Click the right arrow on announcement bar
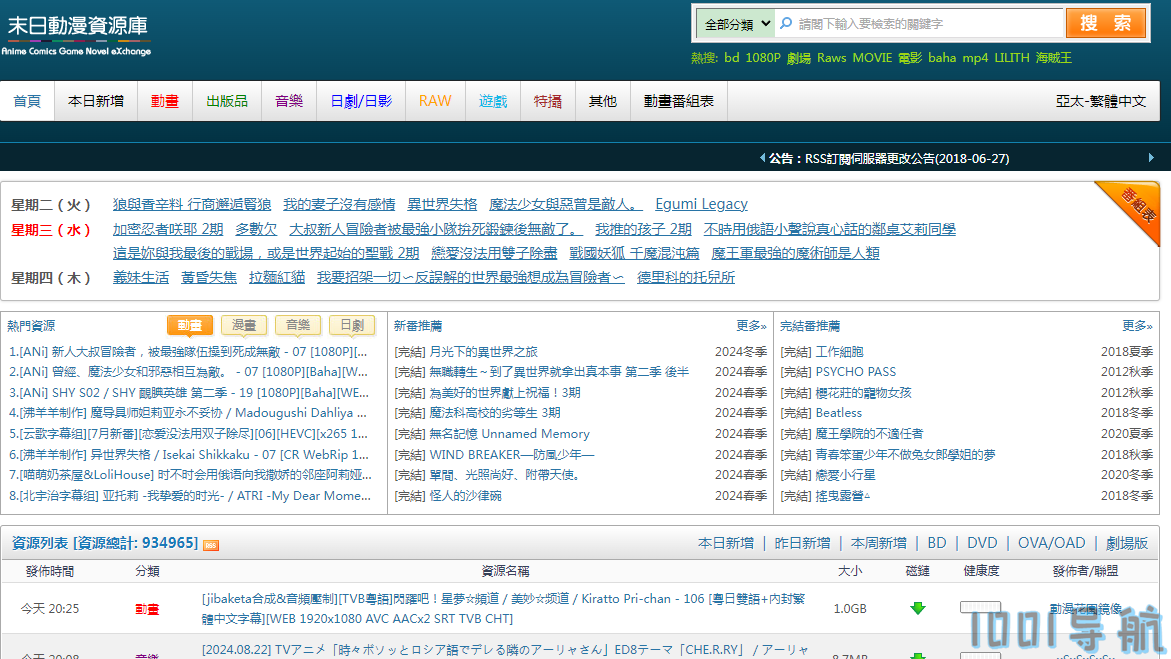 point(1151,158)
